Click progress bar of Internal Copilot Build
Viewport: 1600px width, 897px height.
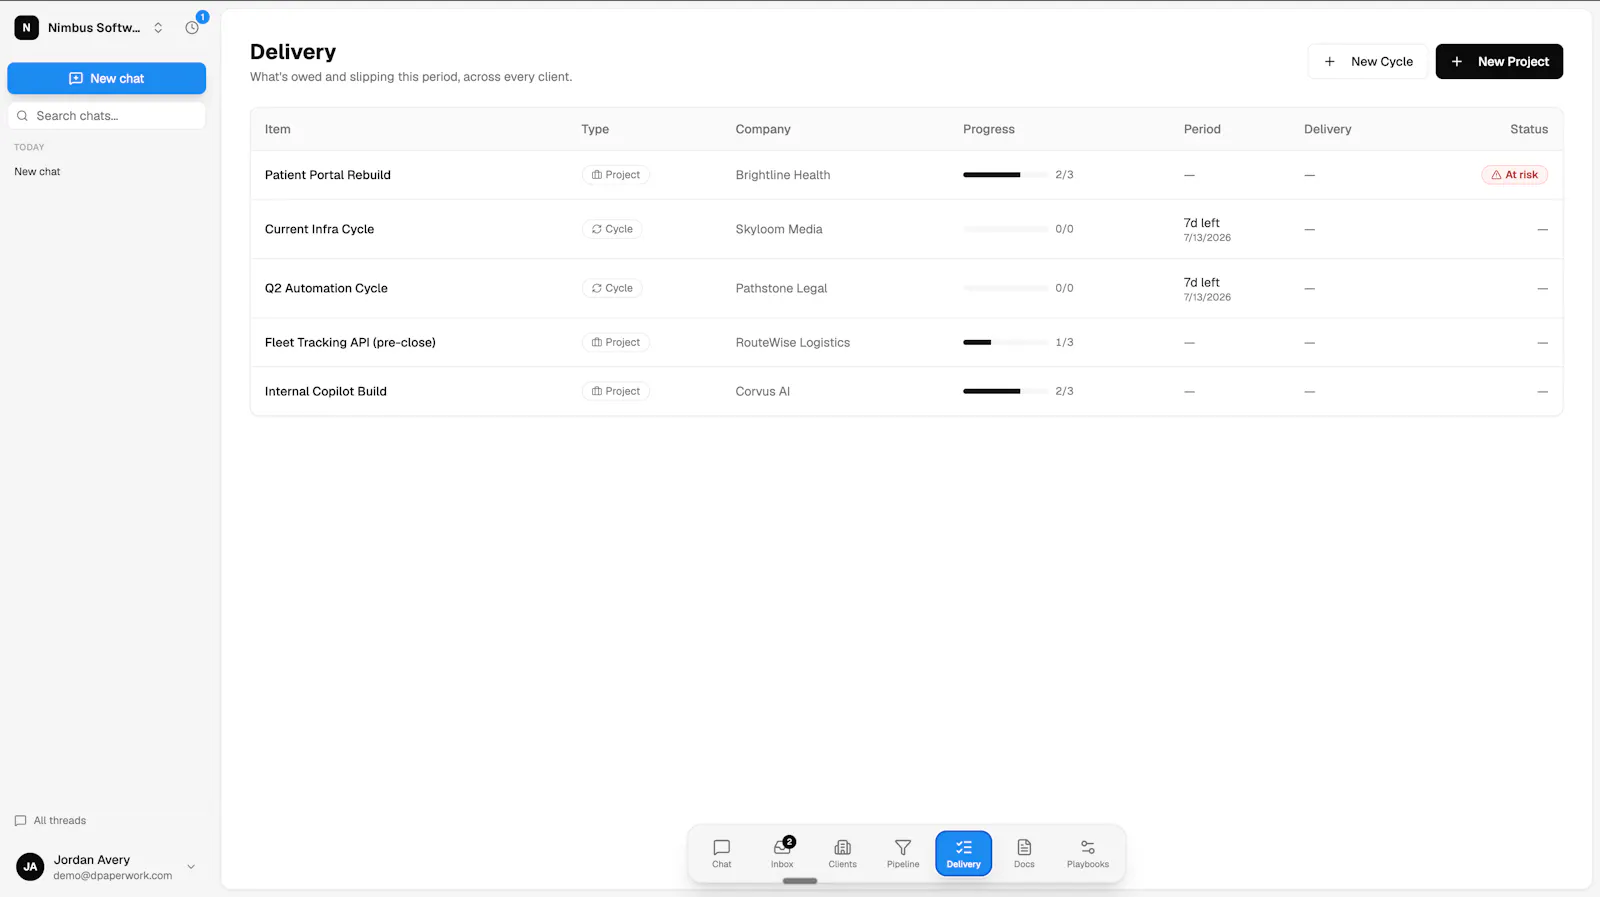pyautogui.click(x=1005, y=391)
